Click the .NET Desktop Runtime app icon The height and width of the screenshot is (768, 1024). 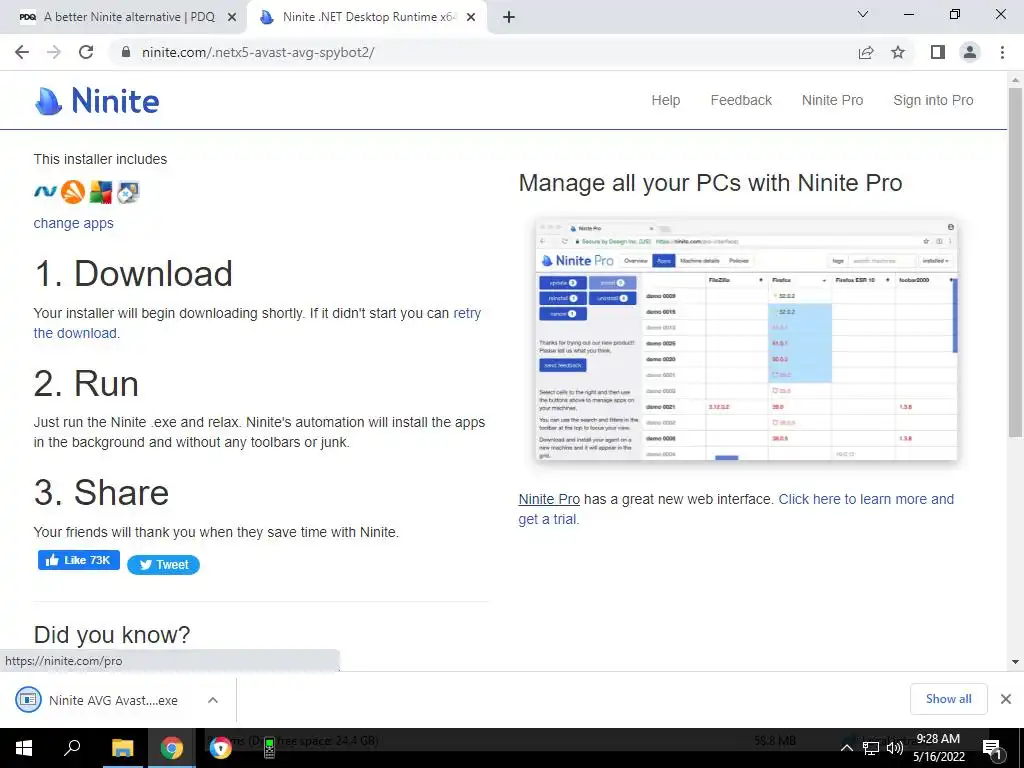click(x=46, y=192)
